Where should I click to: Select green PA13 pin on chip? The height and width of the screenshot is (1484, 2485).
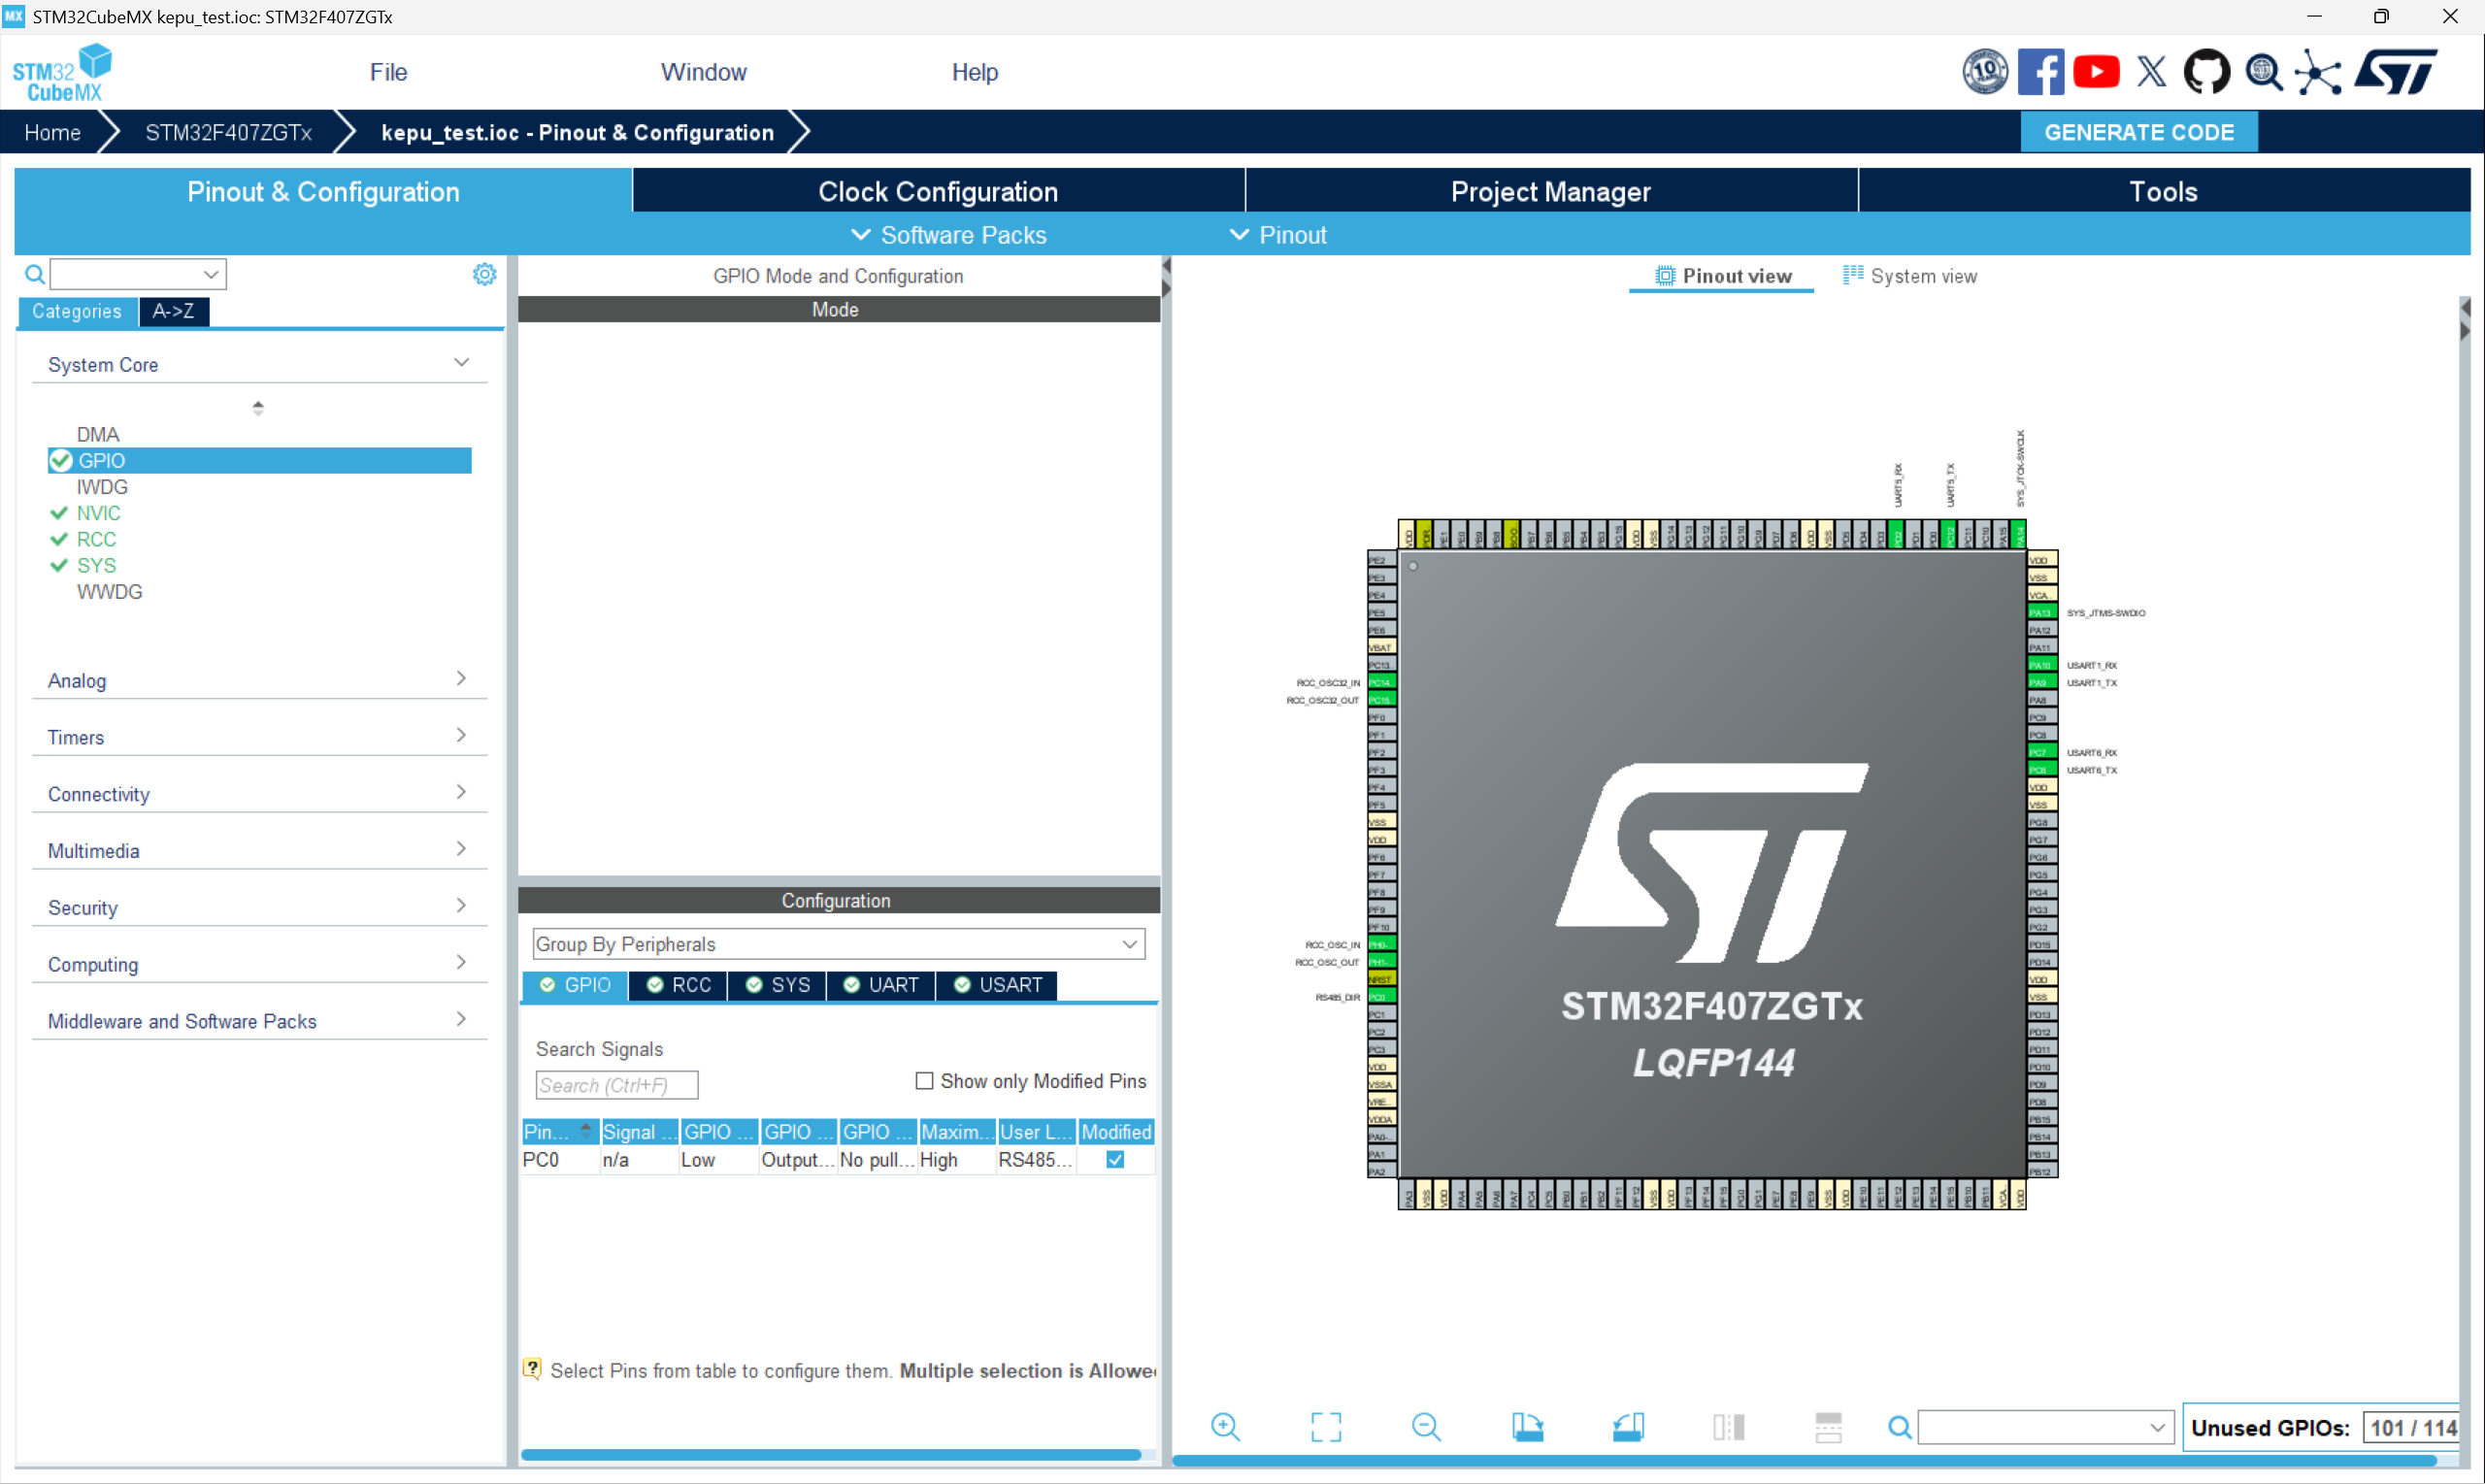[2040, 613]
